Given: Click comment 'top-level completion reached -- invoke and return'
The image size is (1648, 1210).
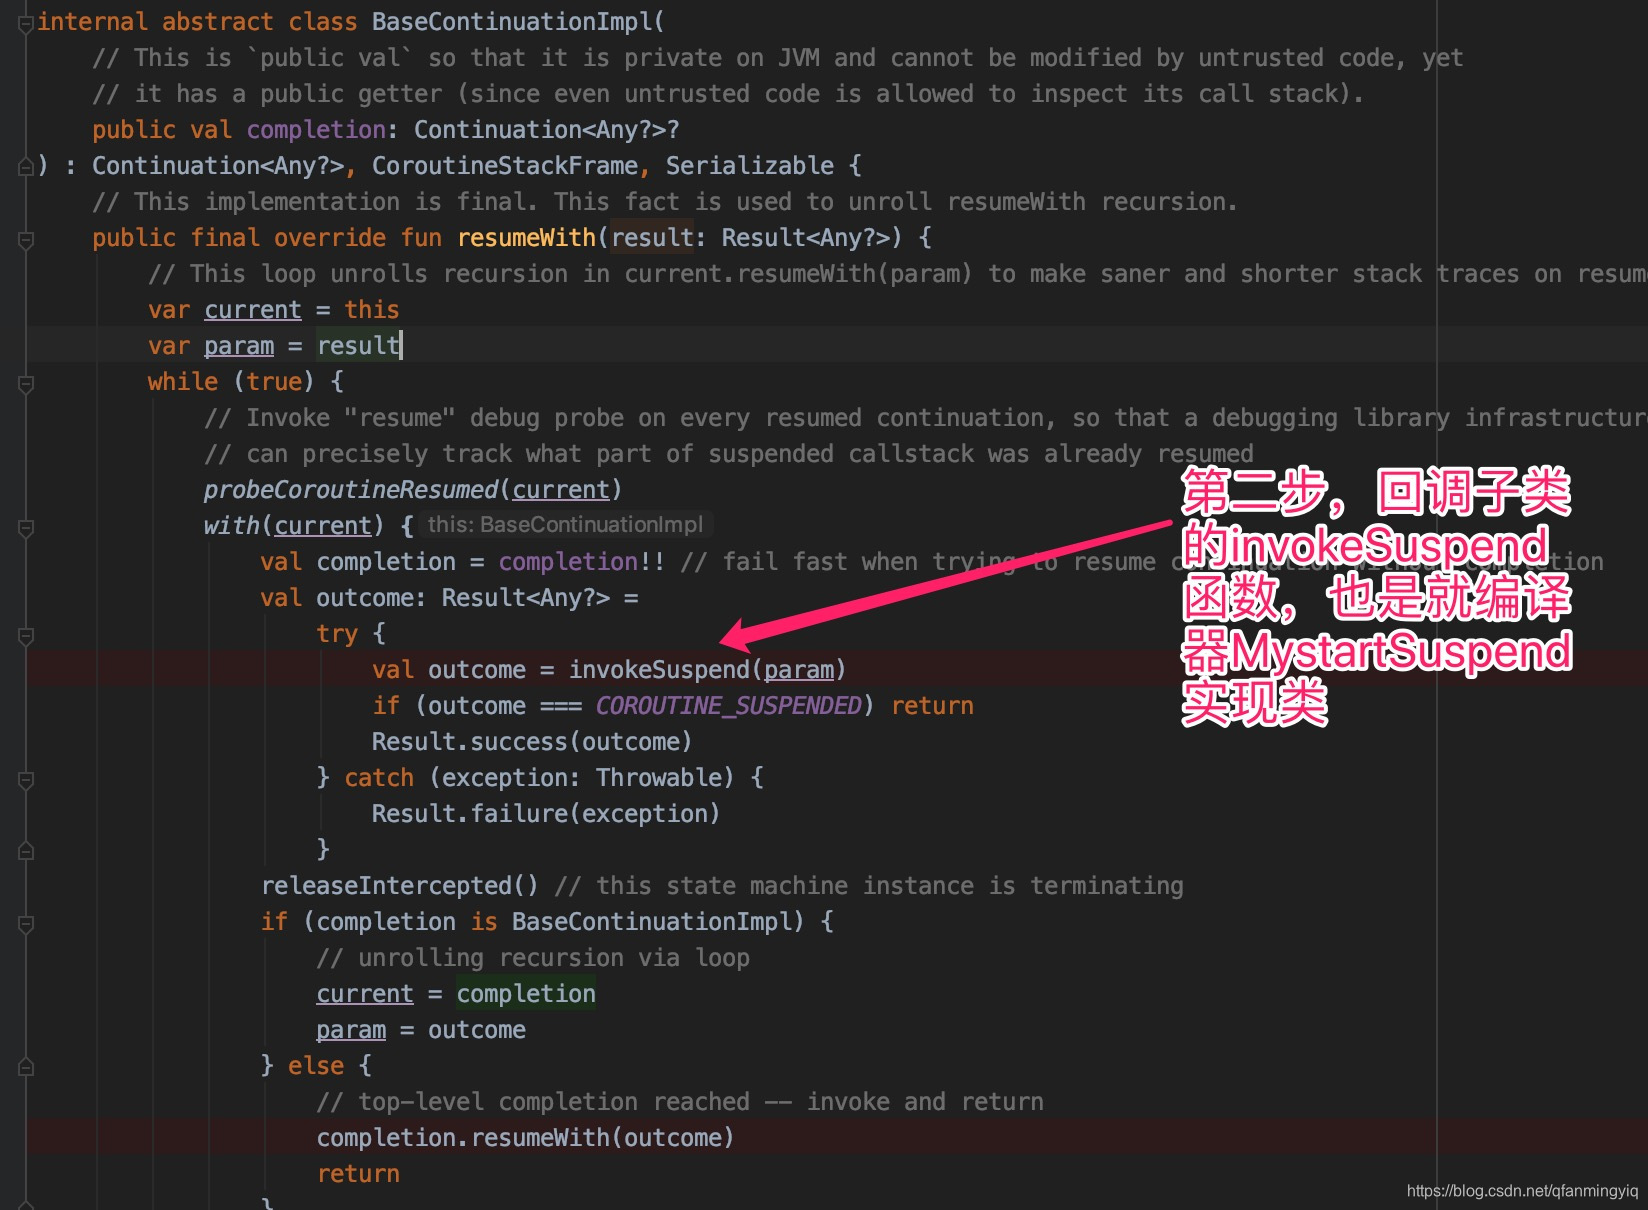Looking at the screenshot, I should [680, 1102].
